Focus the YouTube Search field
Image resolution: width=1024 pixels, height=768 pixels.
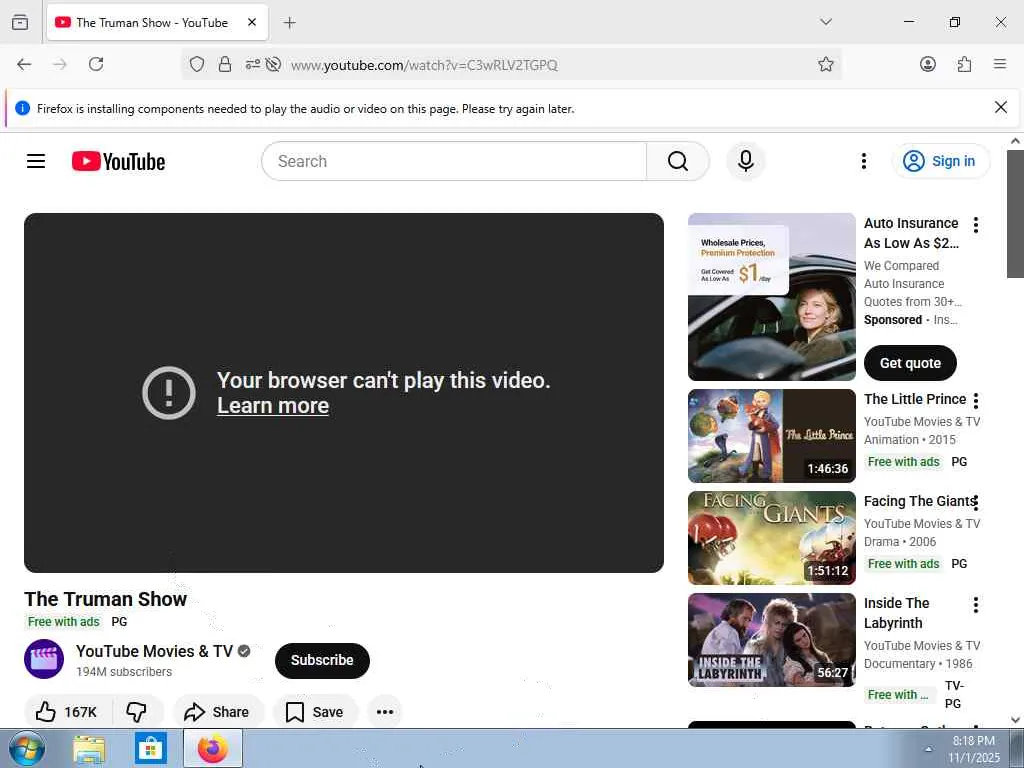(455, 161)
